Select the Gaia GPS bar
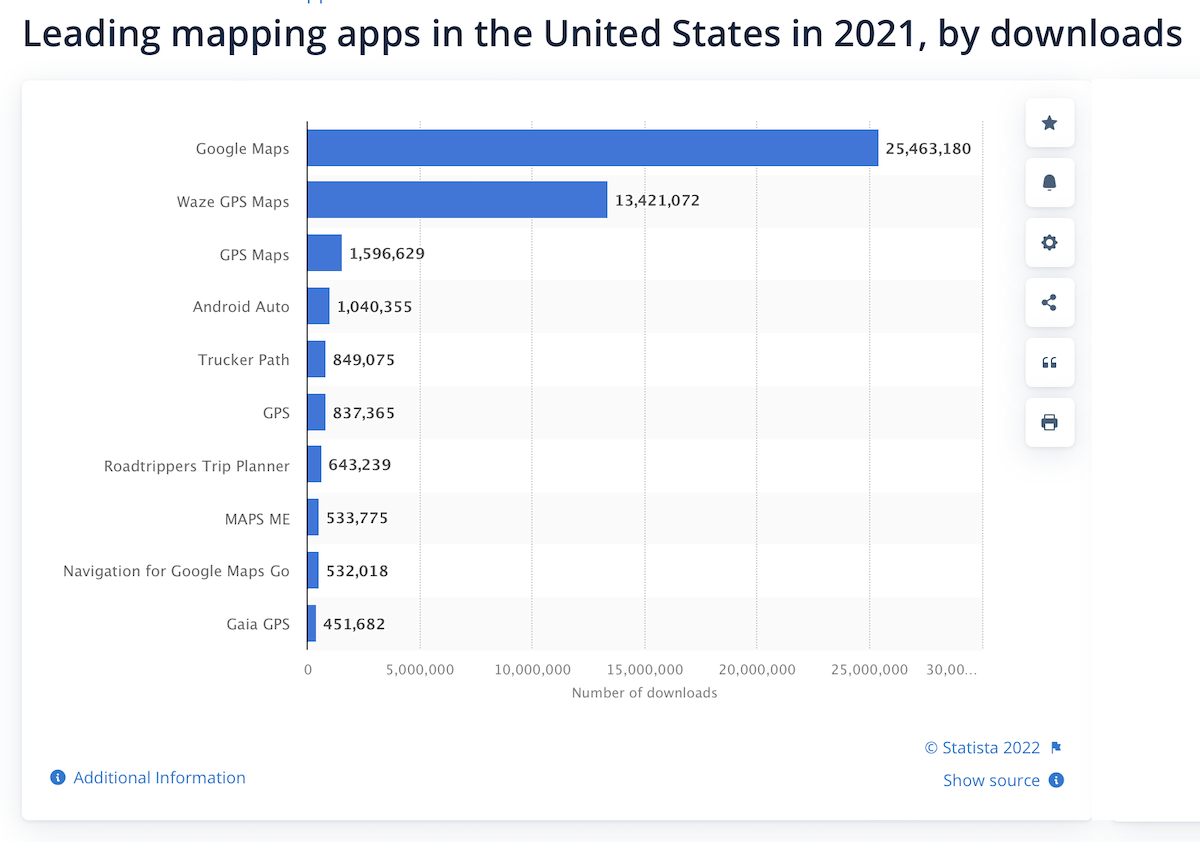The image size is (1200, 842). pyautogui.click(x=312, y=623)
